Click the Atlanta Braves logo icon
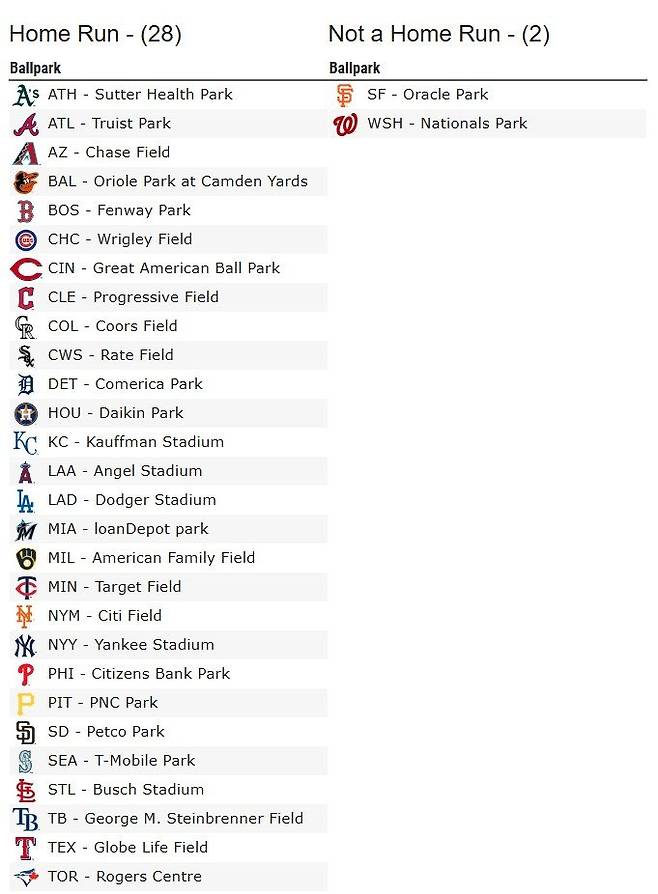658x894 pixels. pyautogui.click(x=26, y=124)
